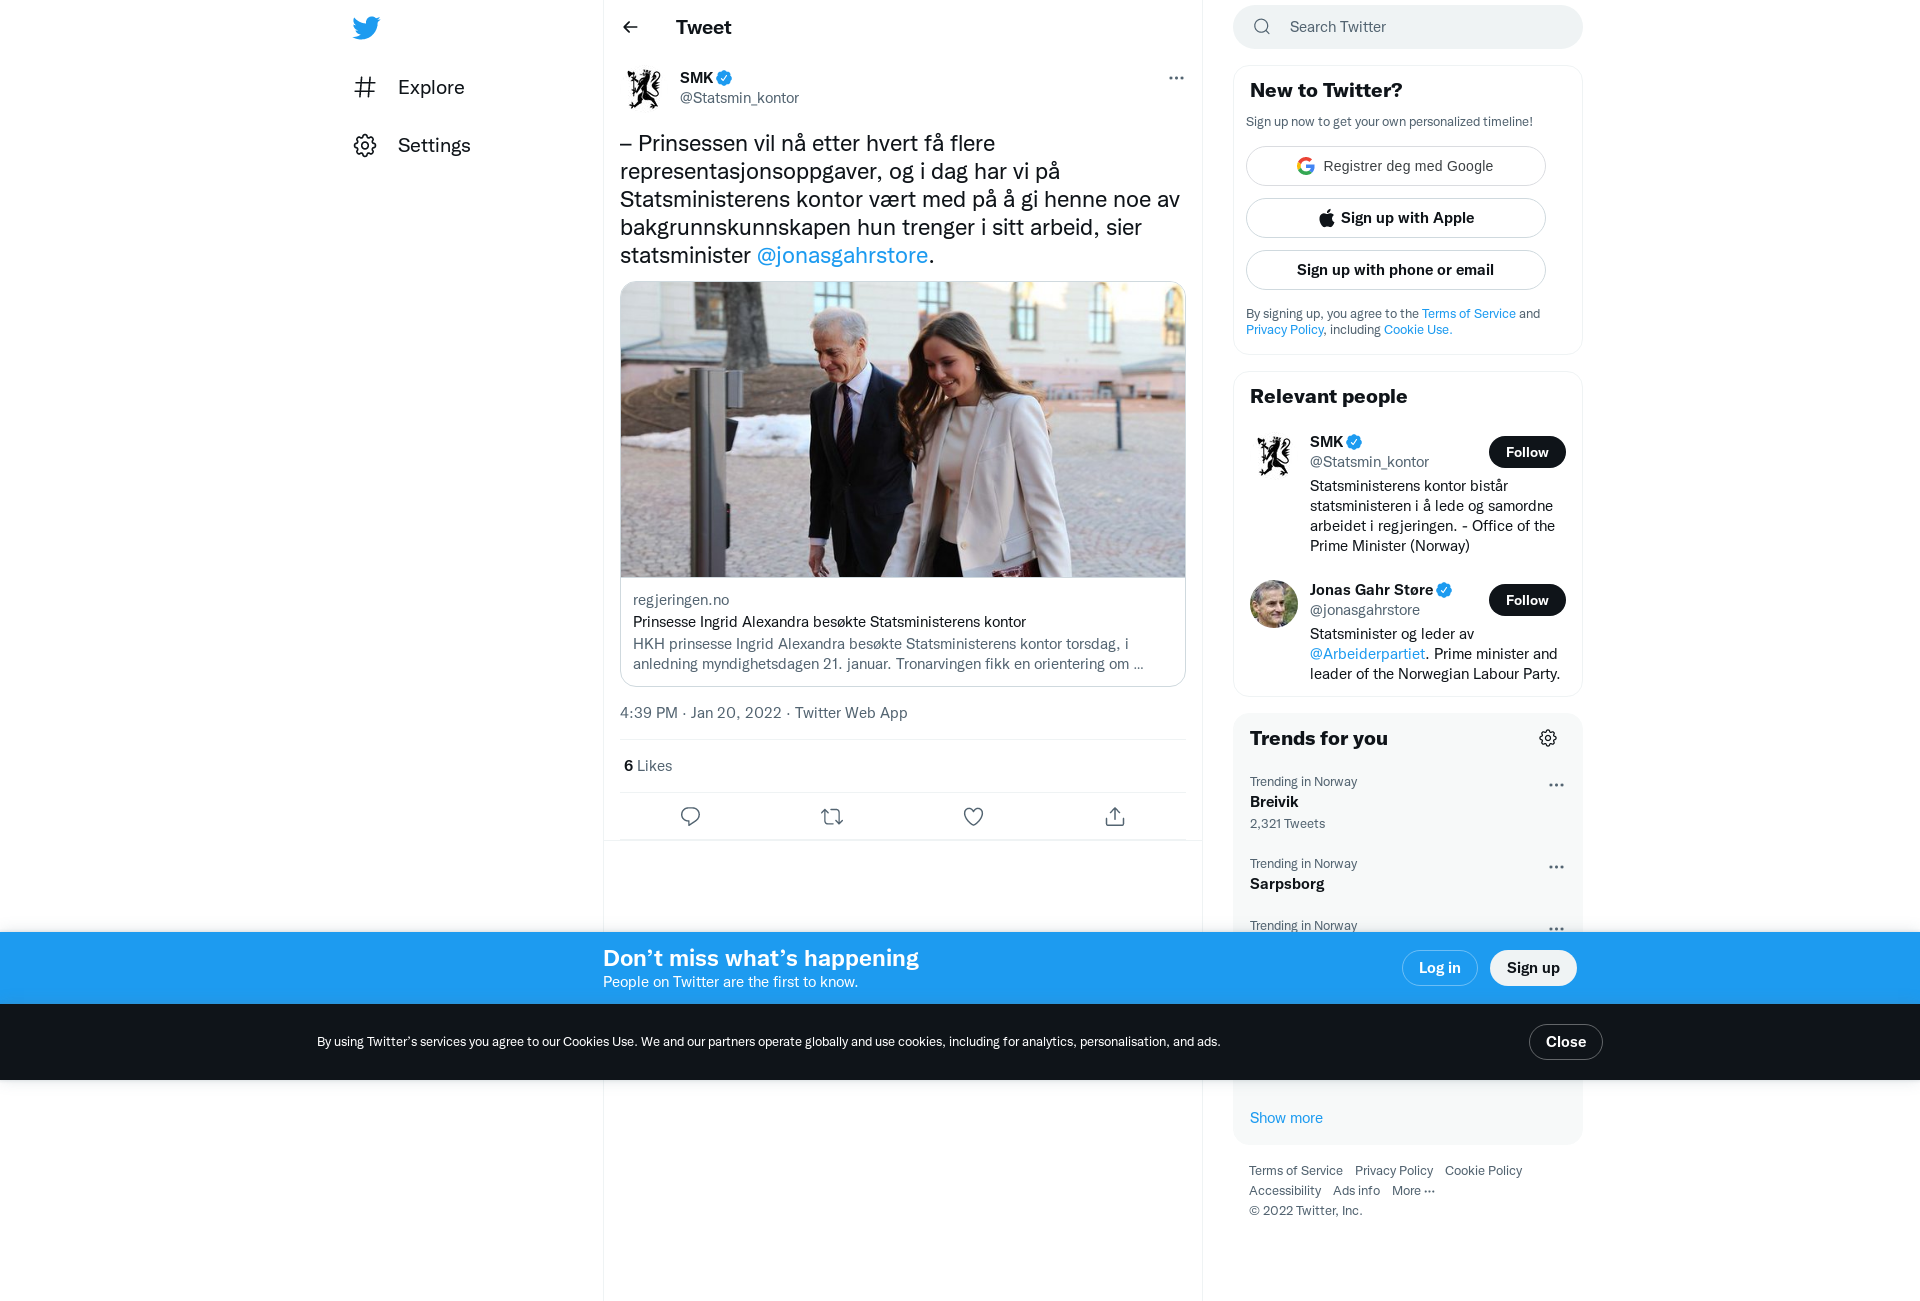This screenshot has width=1920, height=1301.
Task: Go back using the arrow icon
Action: [x=630, y=27]
